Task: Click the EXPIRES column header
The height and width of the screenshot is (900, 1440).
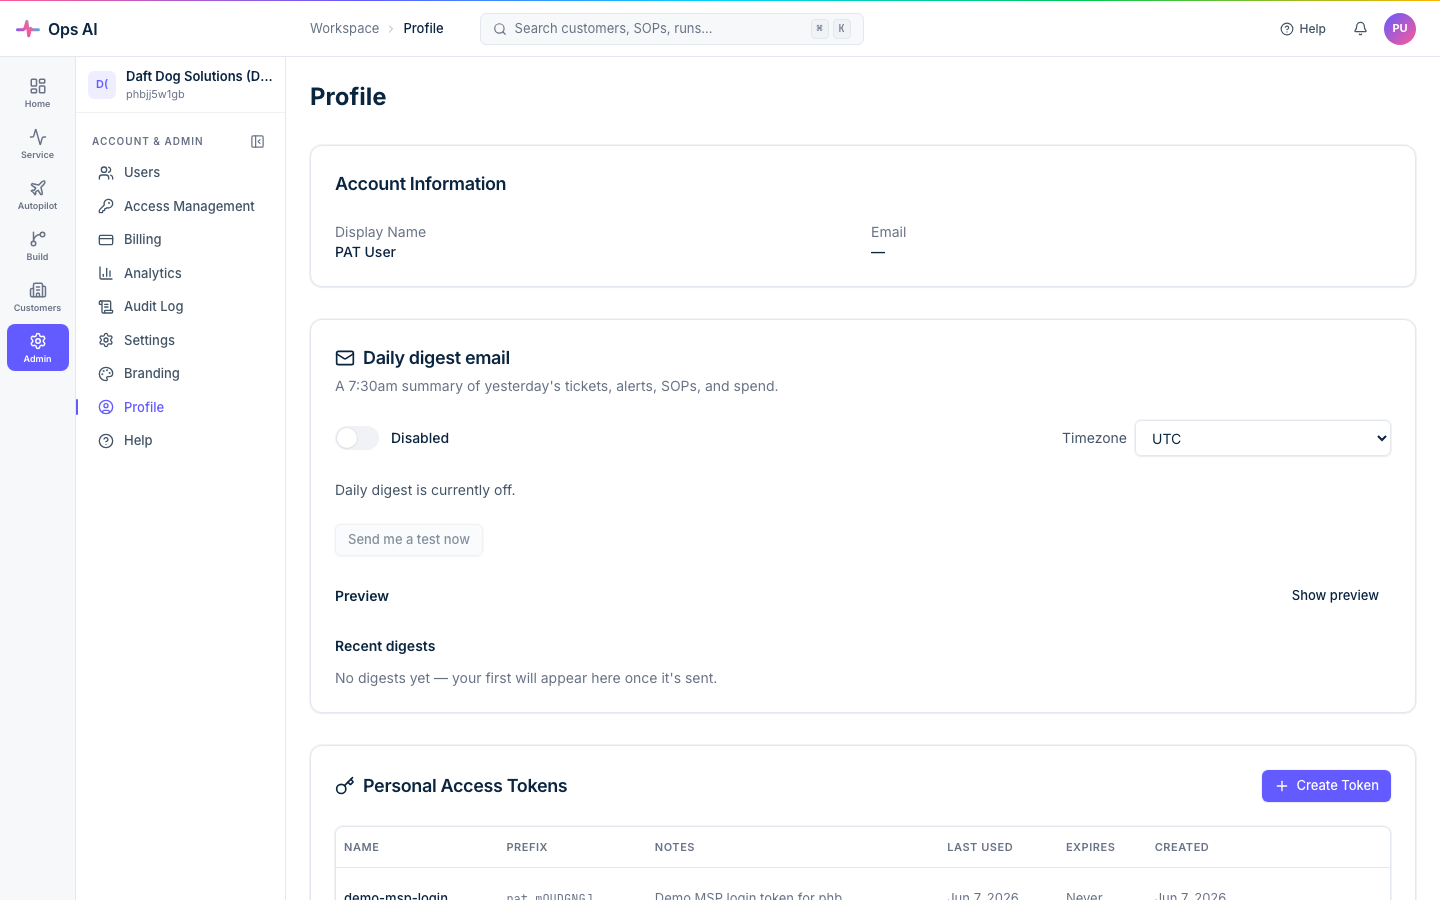Action: [x=1090, y=847]
